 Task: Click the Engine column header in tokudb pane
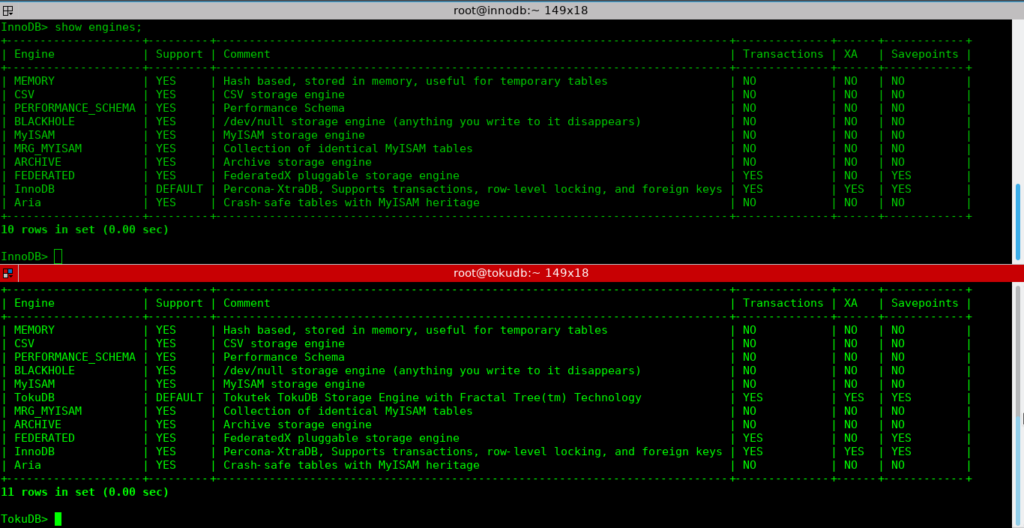(35, 303)
